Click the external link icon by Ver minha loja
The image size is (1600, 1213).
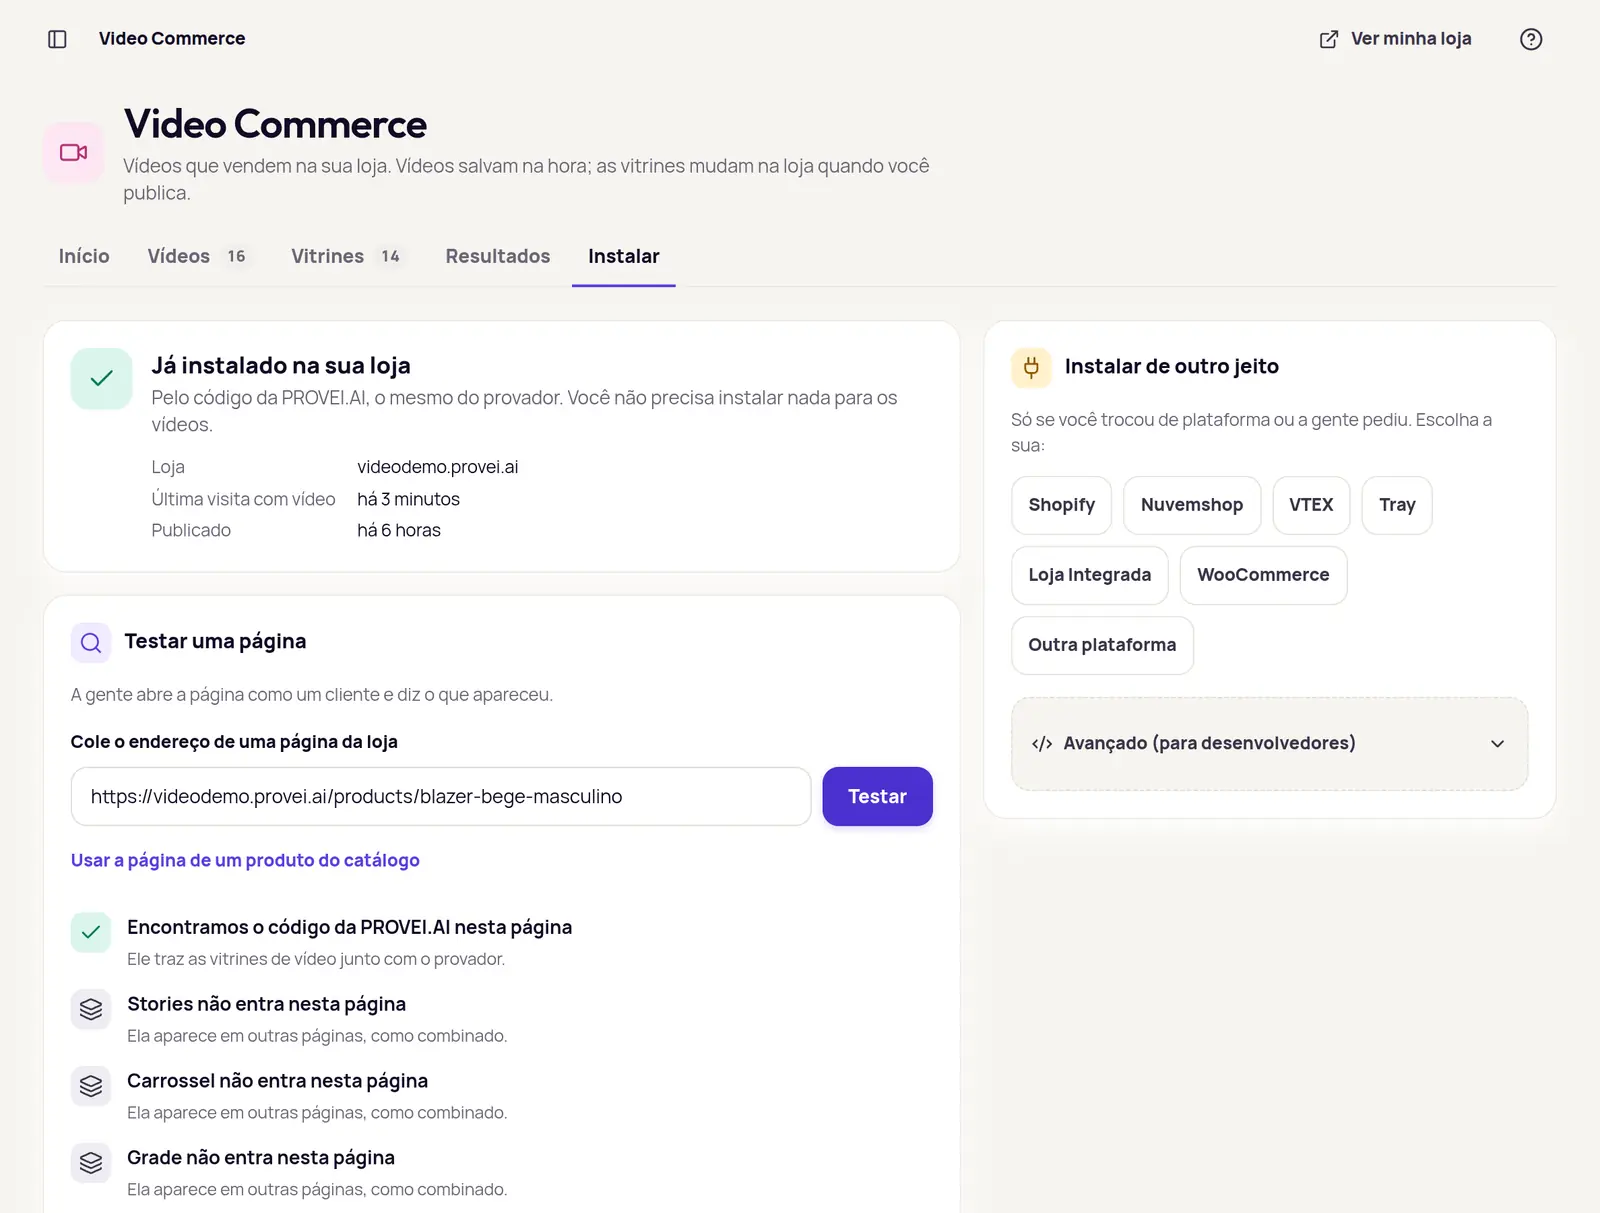point(1329,39)
